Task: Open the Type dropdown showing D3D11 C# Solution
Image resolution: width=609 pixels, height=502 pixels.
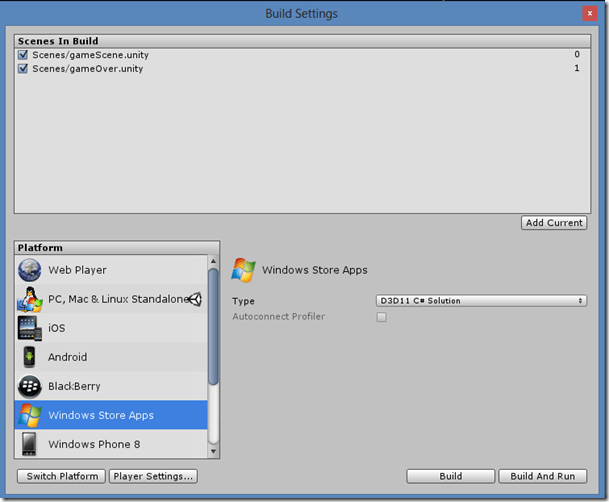Action: pos(481,300)
